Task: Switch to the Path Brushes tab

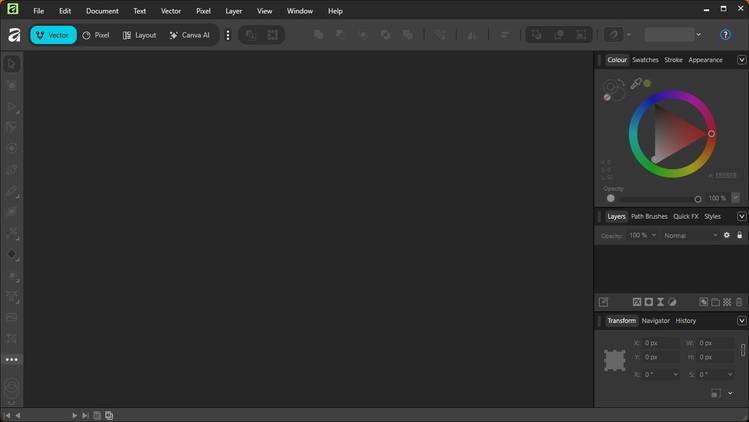Action: click(x=649, y=216)
